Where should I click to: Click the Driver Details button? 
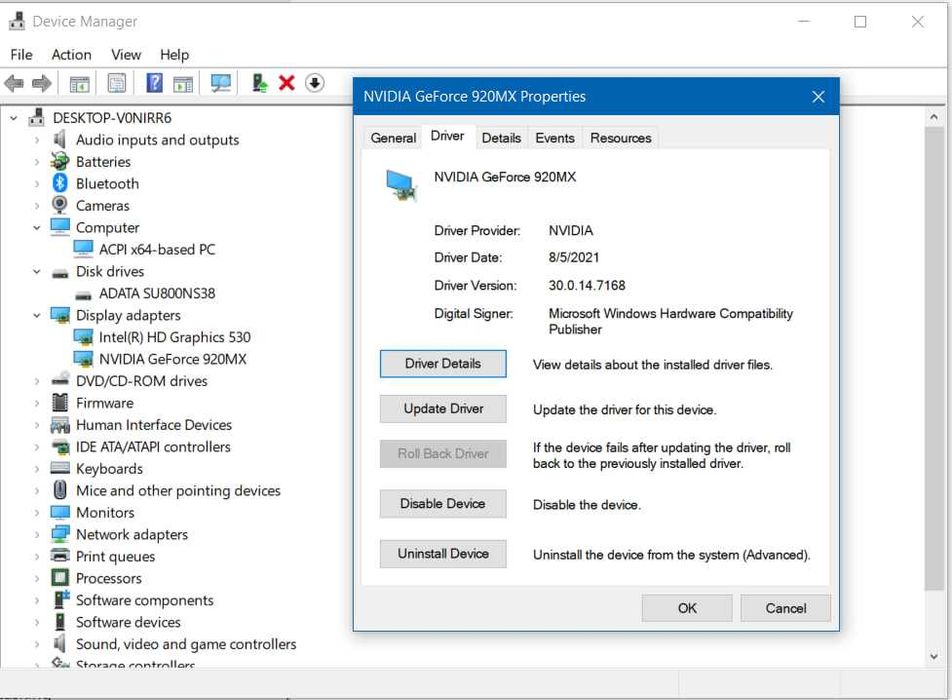click(x=443, y=364)
